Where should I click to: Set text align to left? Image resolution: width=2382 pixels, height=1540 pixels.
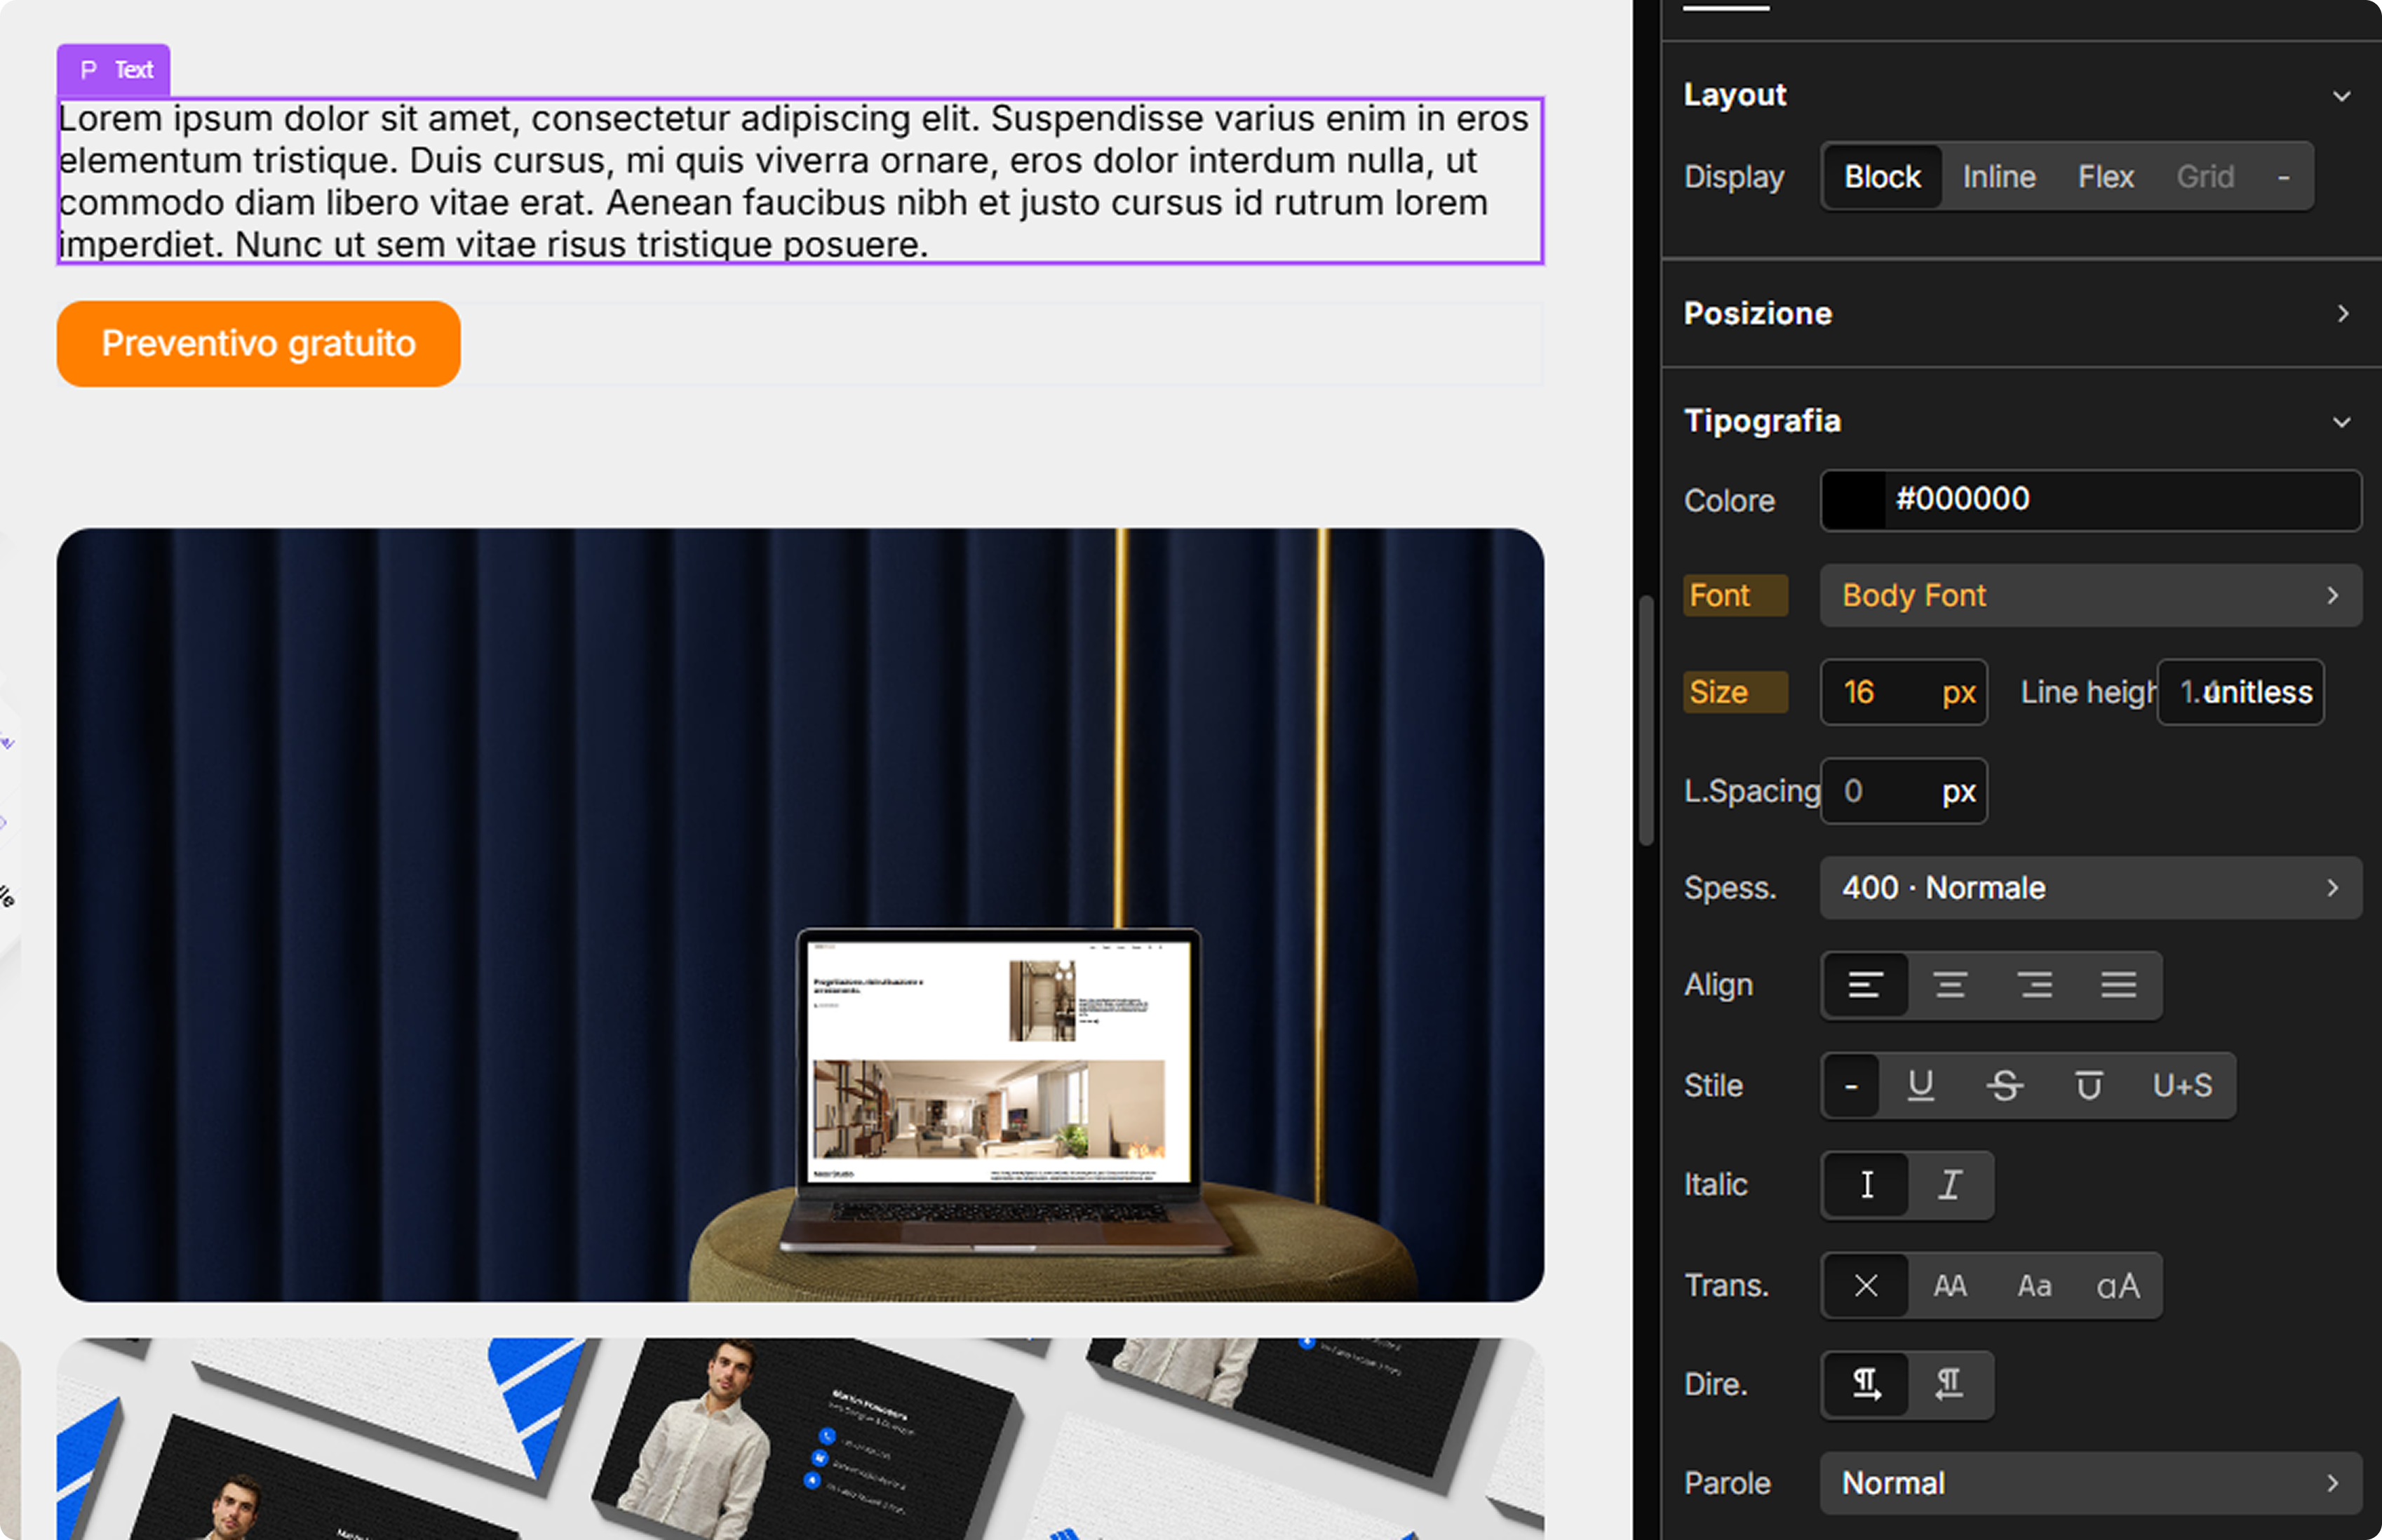click(1865, 985)
